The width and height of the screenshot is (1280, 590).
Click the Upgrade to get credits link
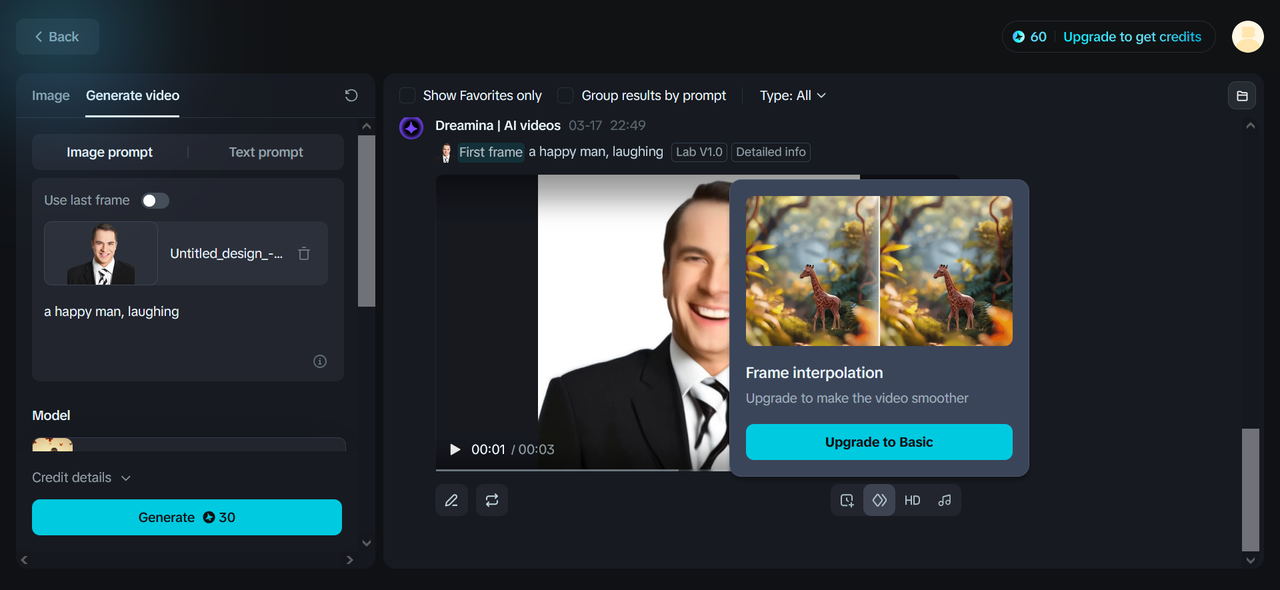point(1132,36)
